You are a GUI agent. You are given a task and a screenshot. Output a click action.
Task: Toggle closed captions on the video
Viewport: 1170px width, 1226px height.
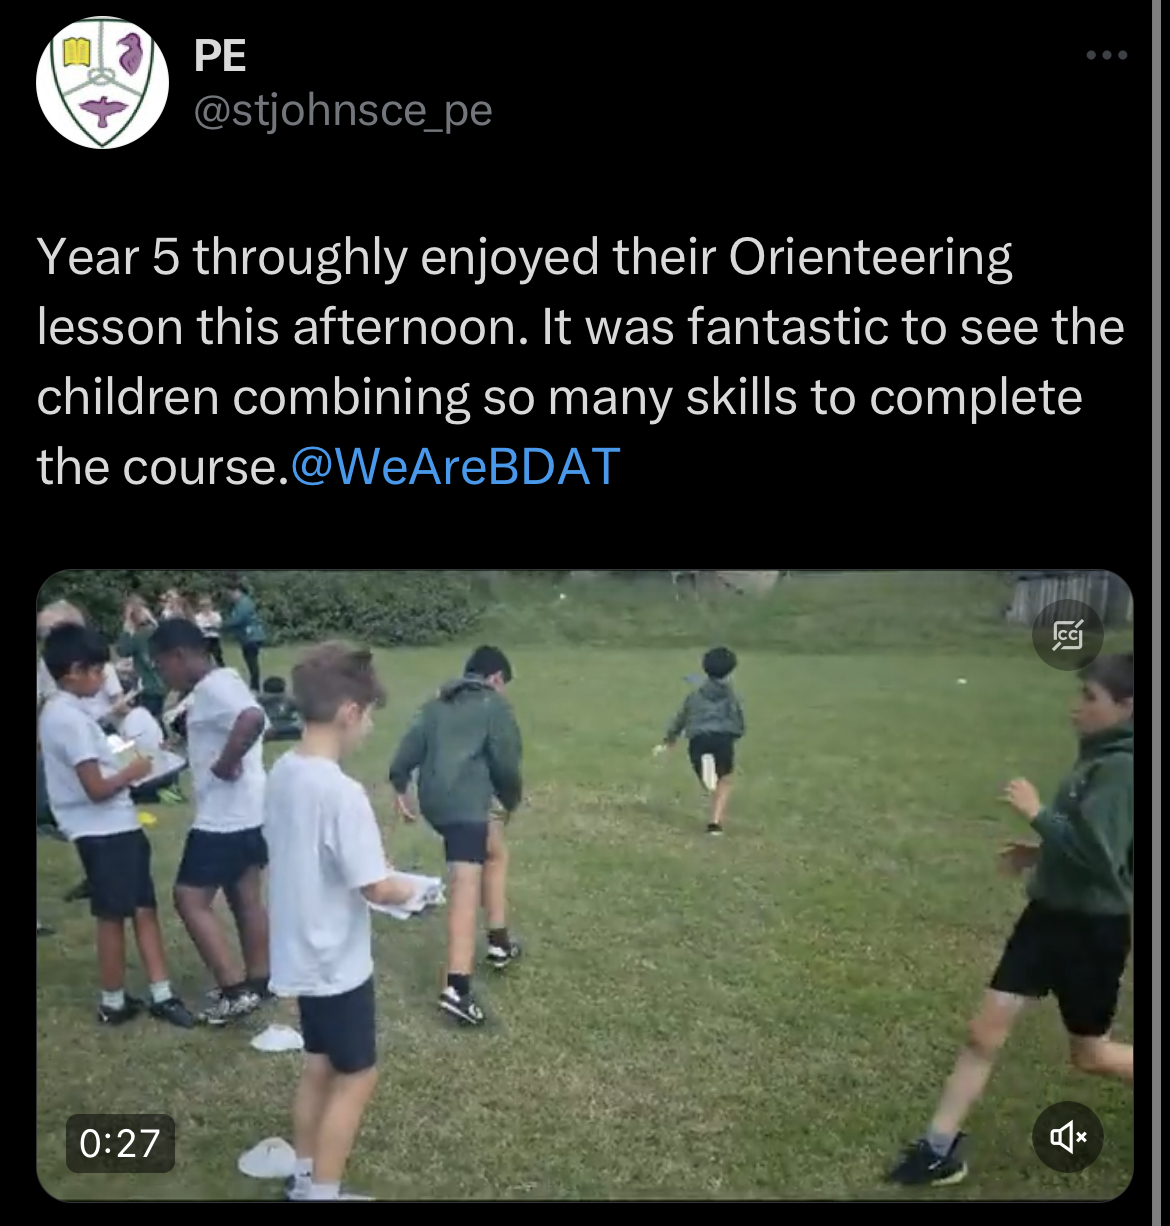click(1067, 634)
